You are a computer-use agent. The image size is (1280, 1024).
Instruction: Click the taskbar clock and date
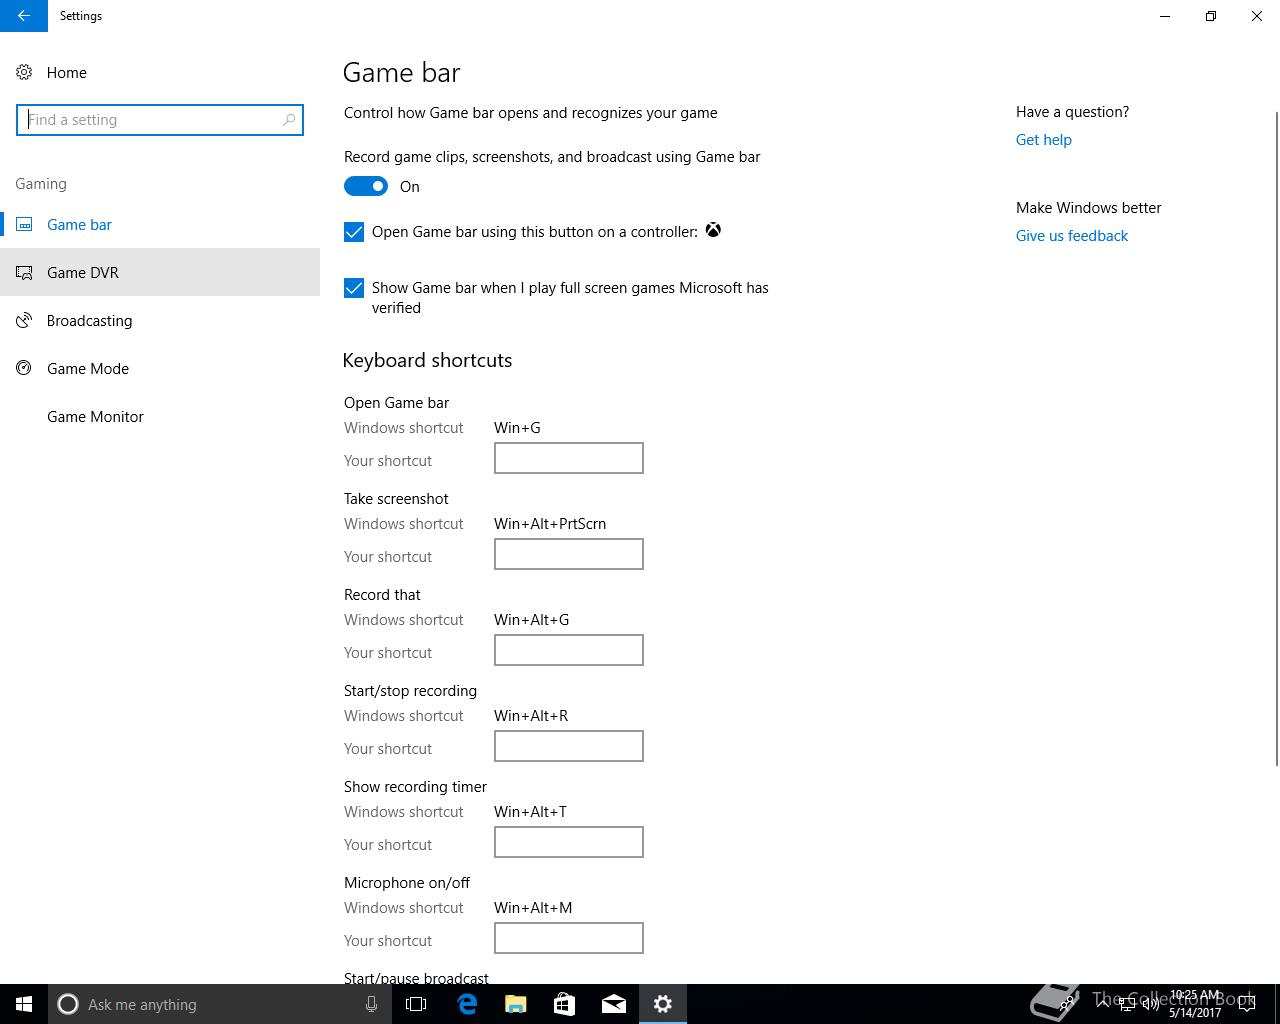coord(1196,1004)
